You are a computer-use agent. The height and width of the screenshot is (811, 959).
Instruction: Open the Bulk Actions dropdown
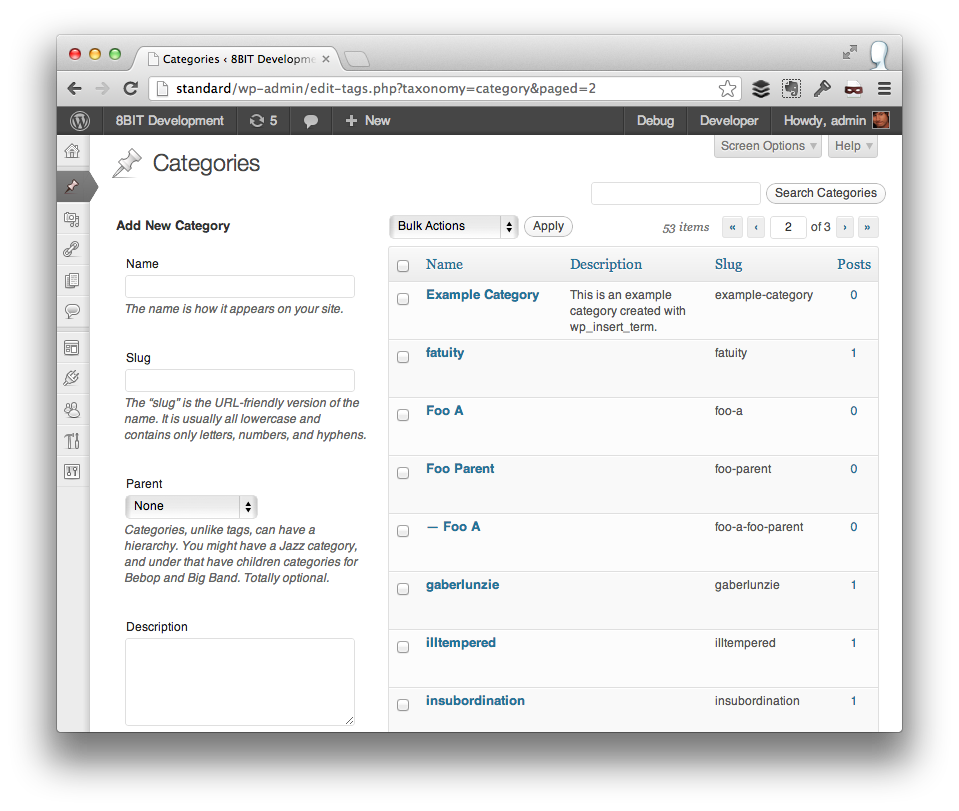tap(454, 226)
